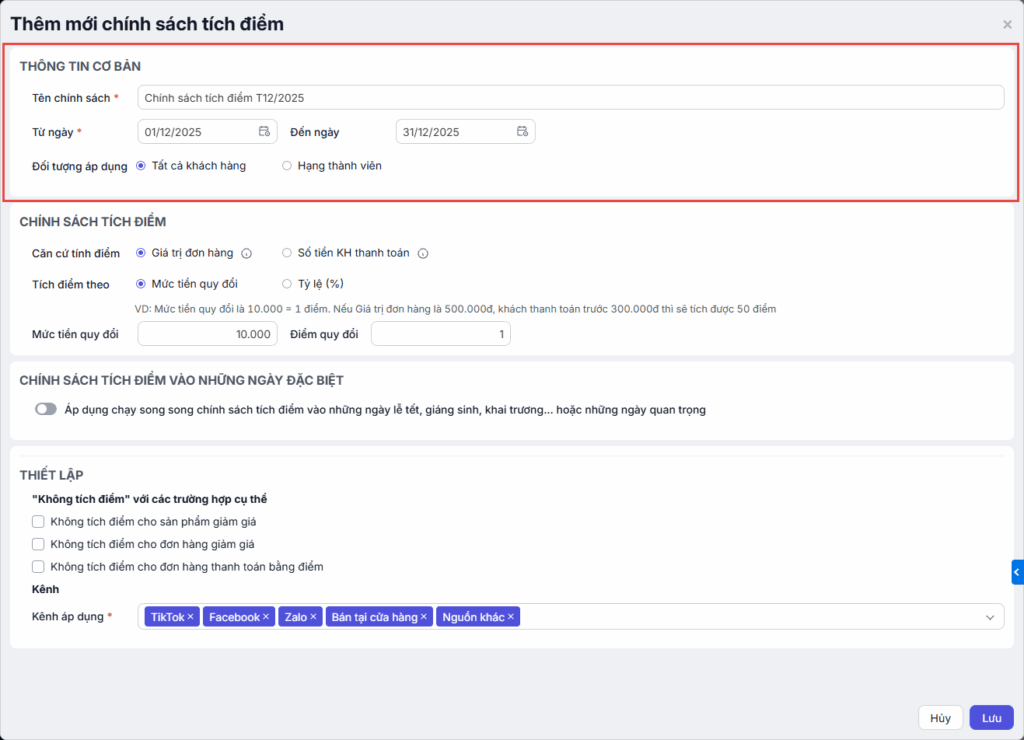Click the Từ ngày date field
Image resolution: width=1024 pixels, height=740 pixels.
207,131
